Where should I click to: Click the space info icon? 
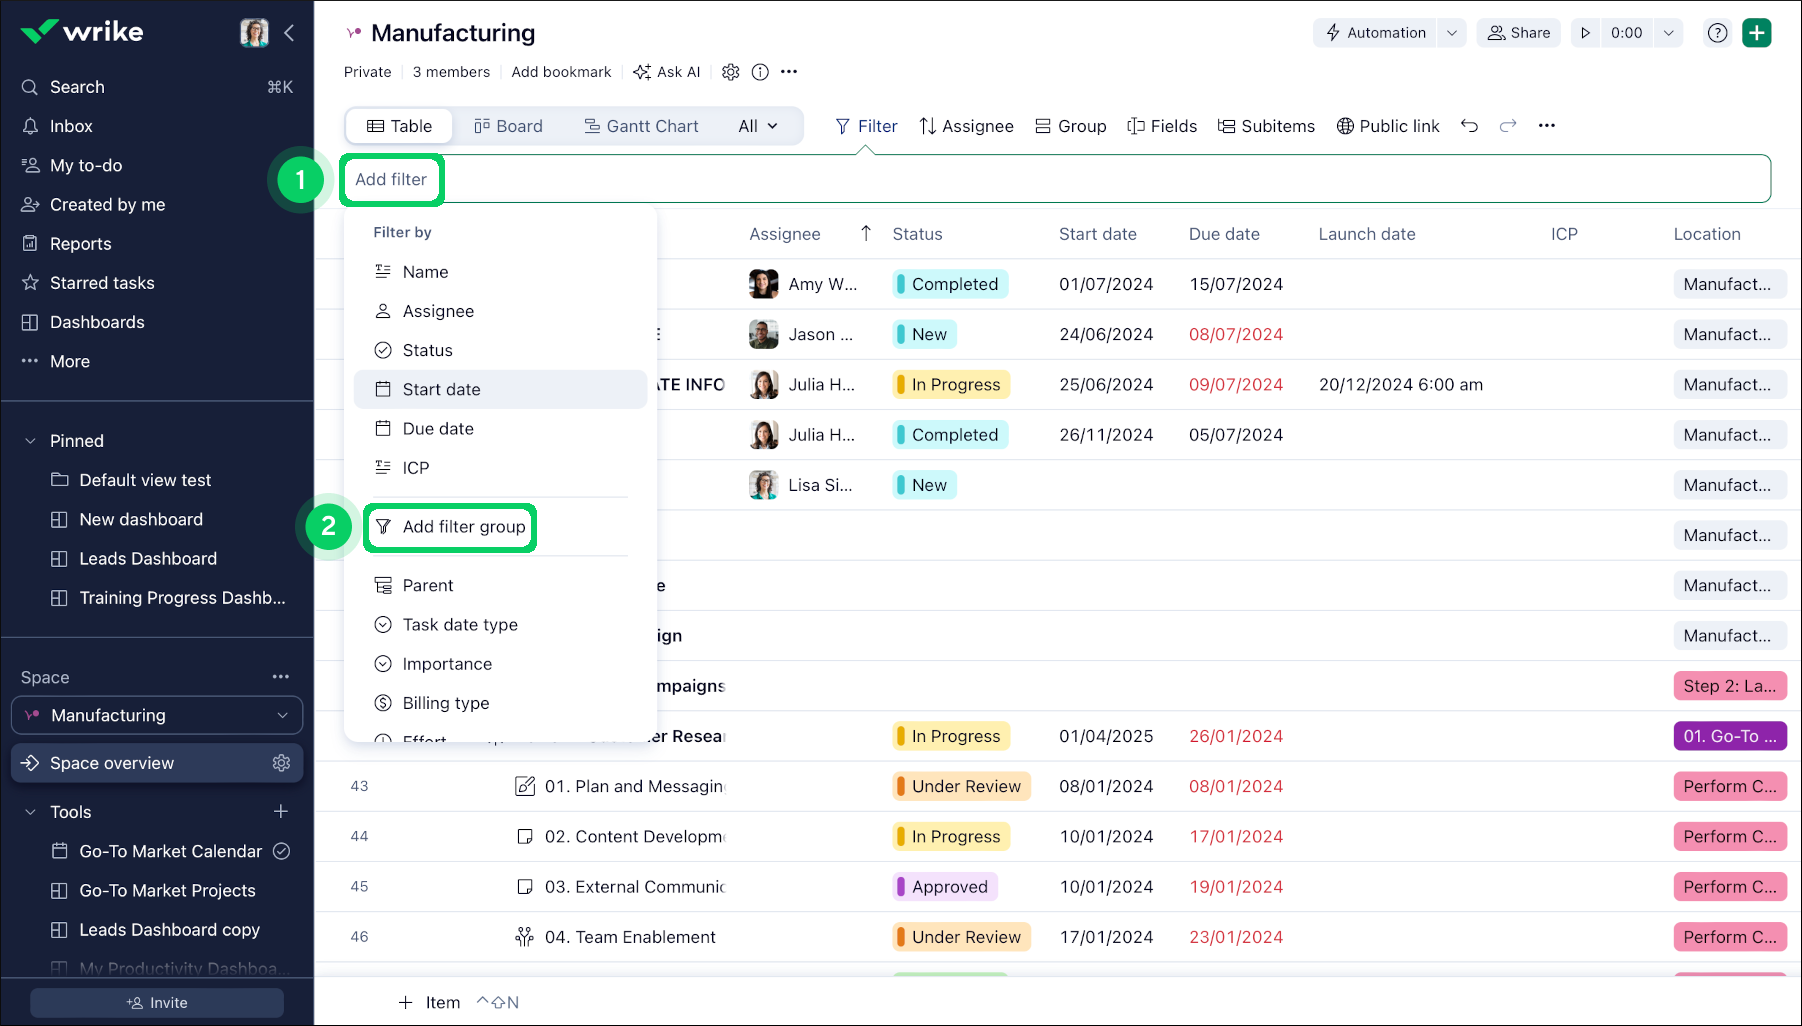click(760, 72)
